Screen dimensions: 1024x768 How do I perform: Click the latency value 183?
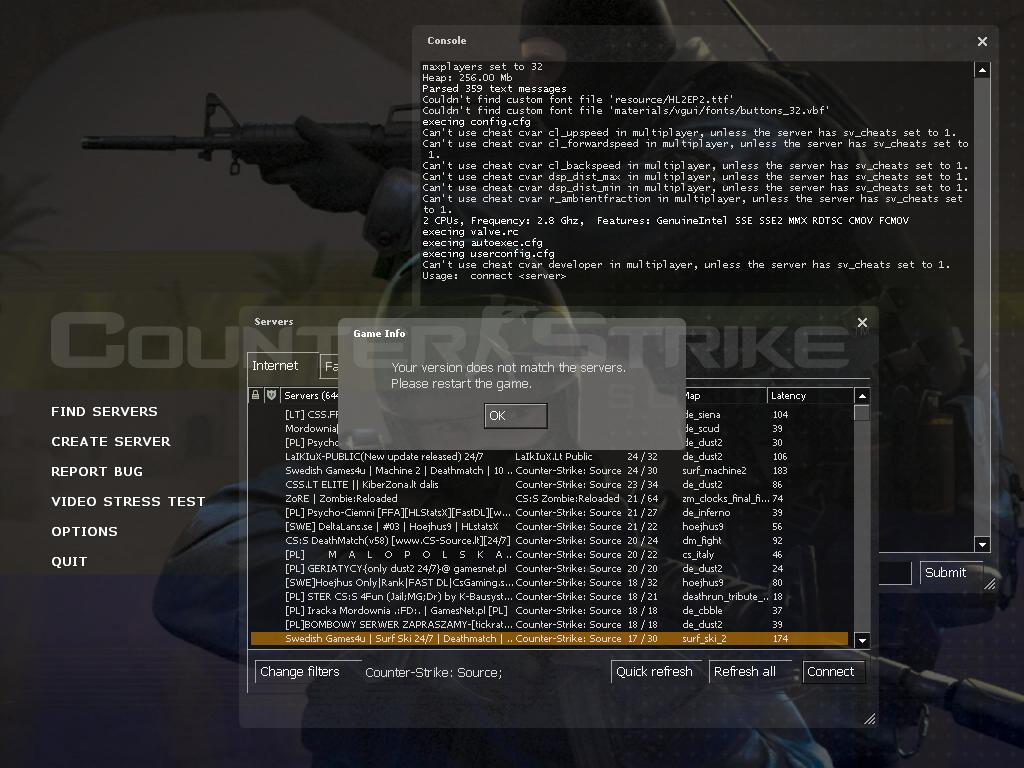pyautogui.click(x=780, y=470)
